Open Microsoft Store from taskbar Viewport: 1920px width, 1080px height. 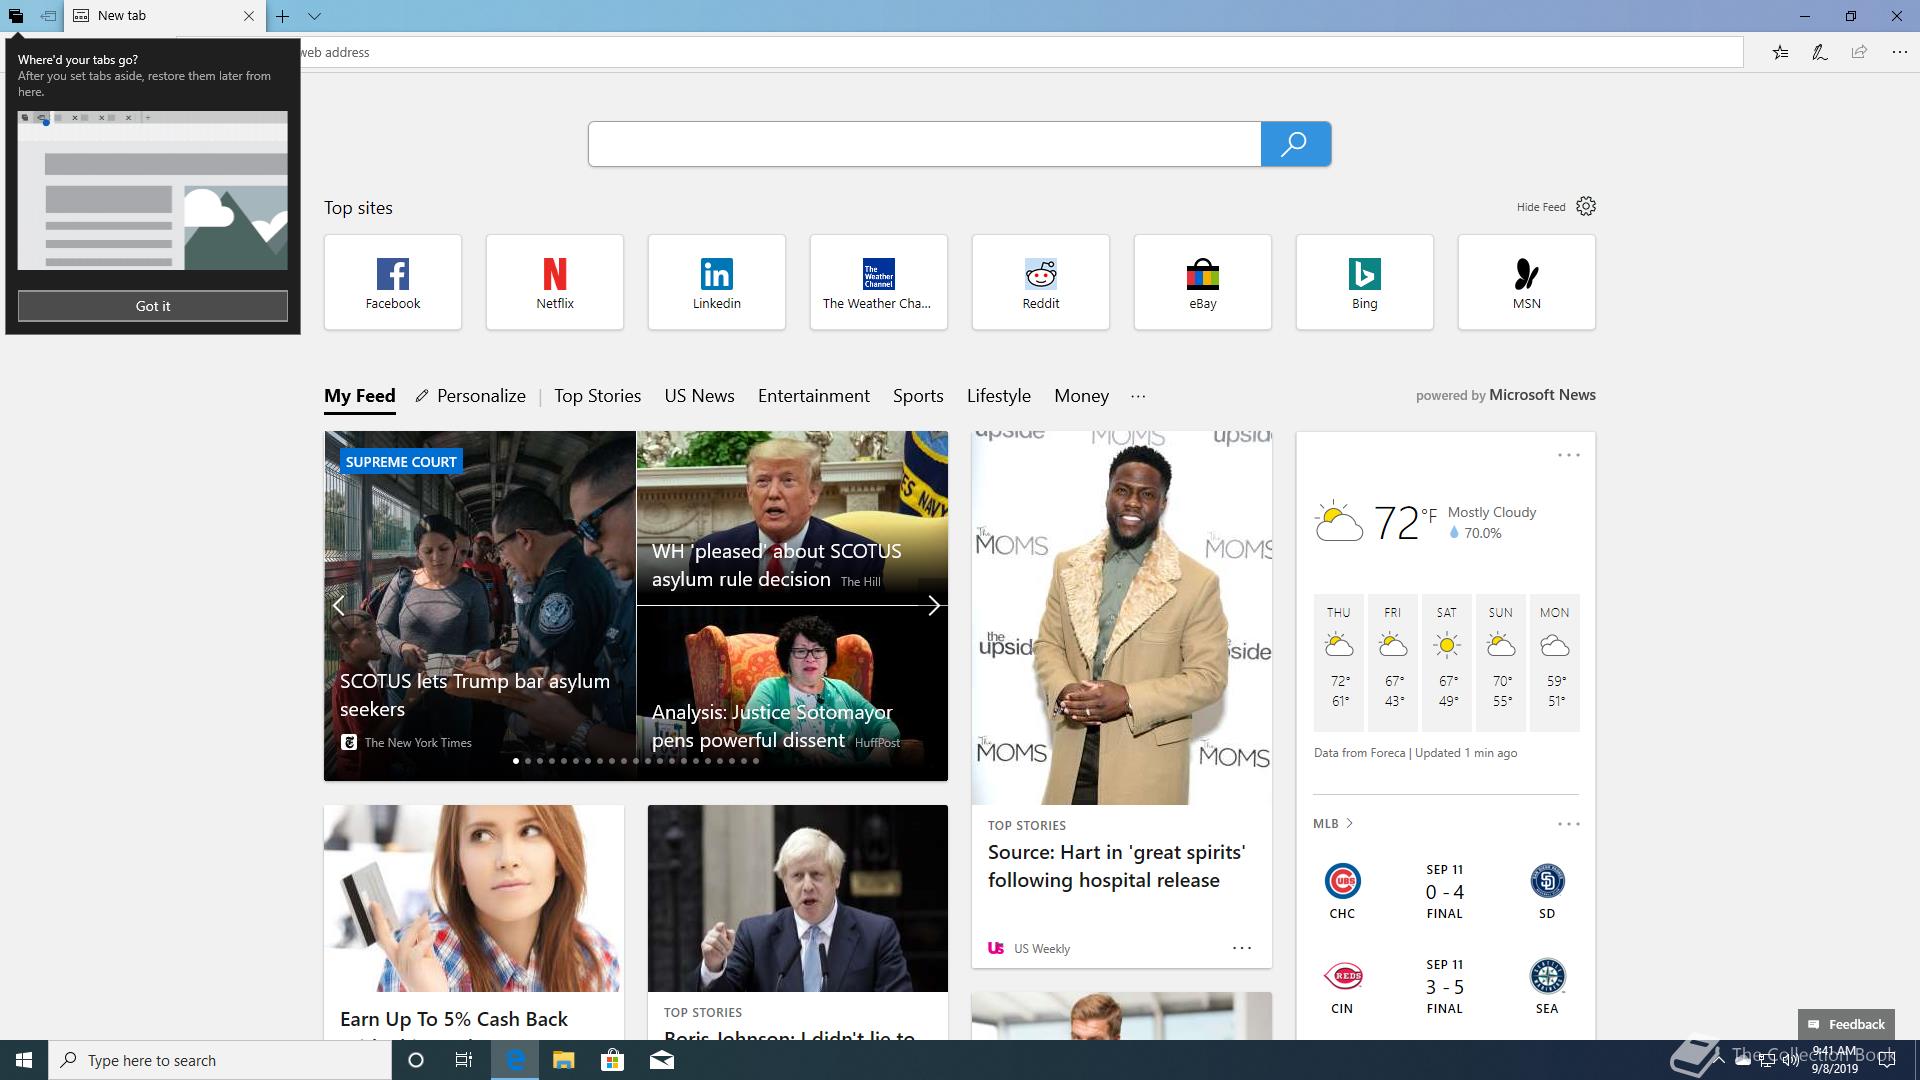(x=612, y=1060)
